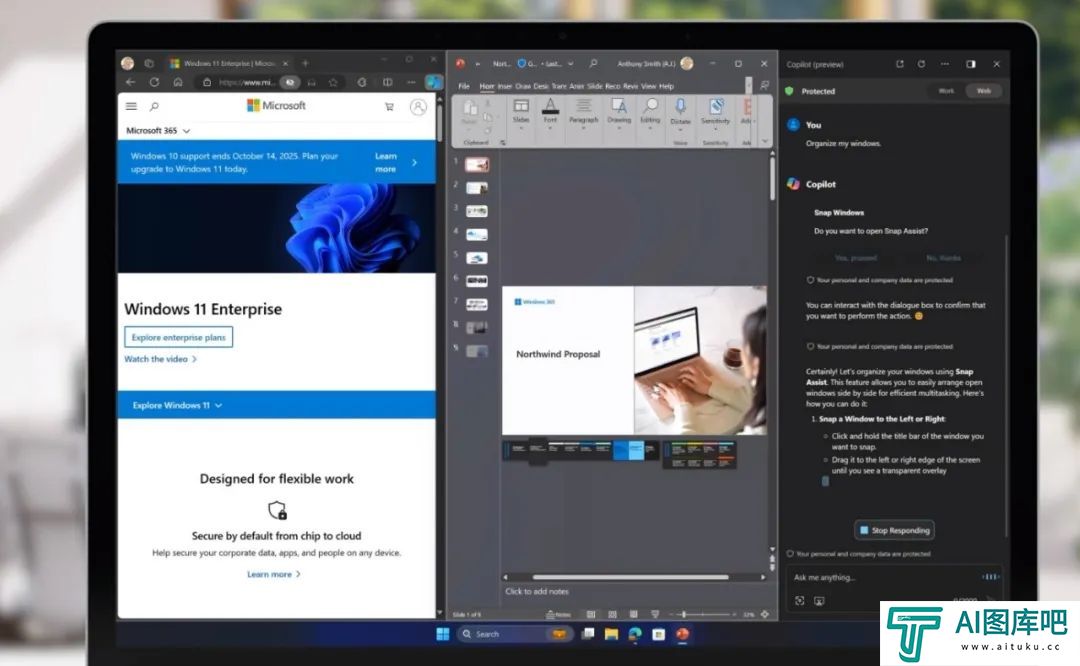Open the Edge home page button
This screenshot has height=666, width=1080.
[x=178, y=82]
